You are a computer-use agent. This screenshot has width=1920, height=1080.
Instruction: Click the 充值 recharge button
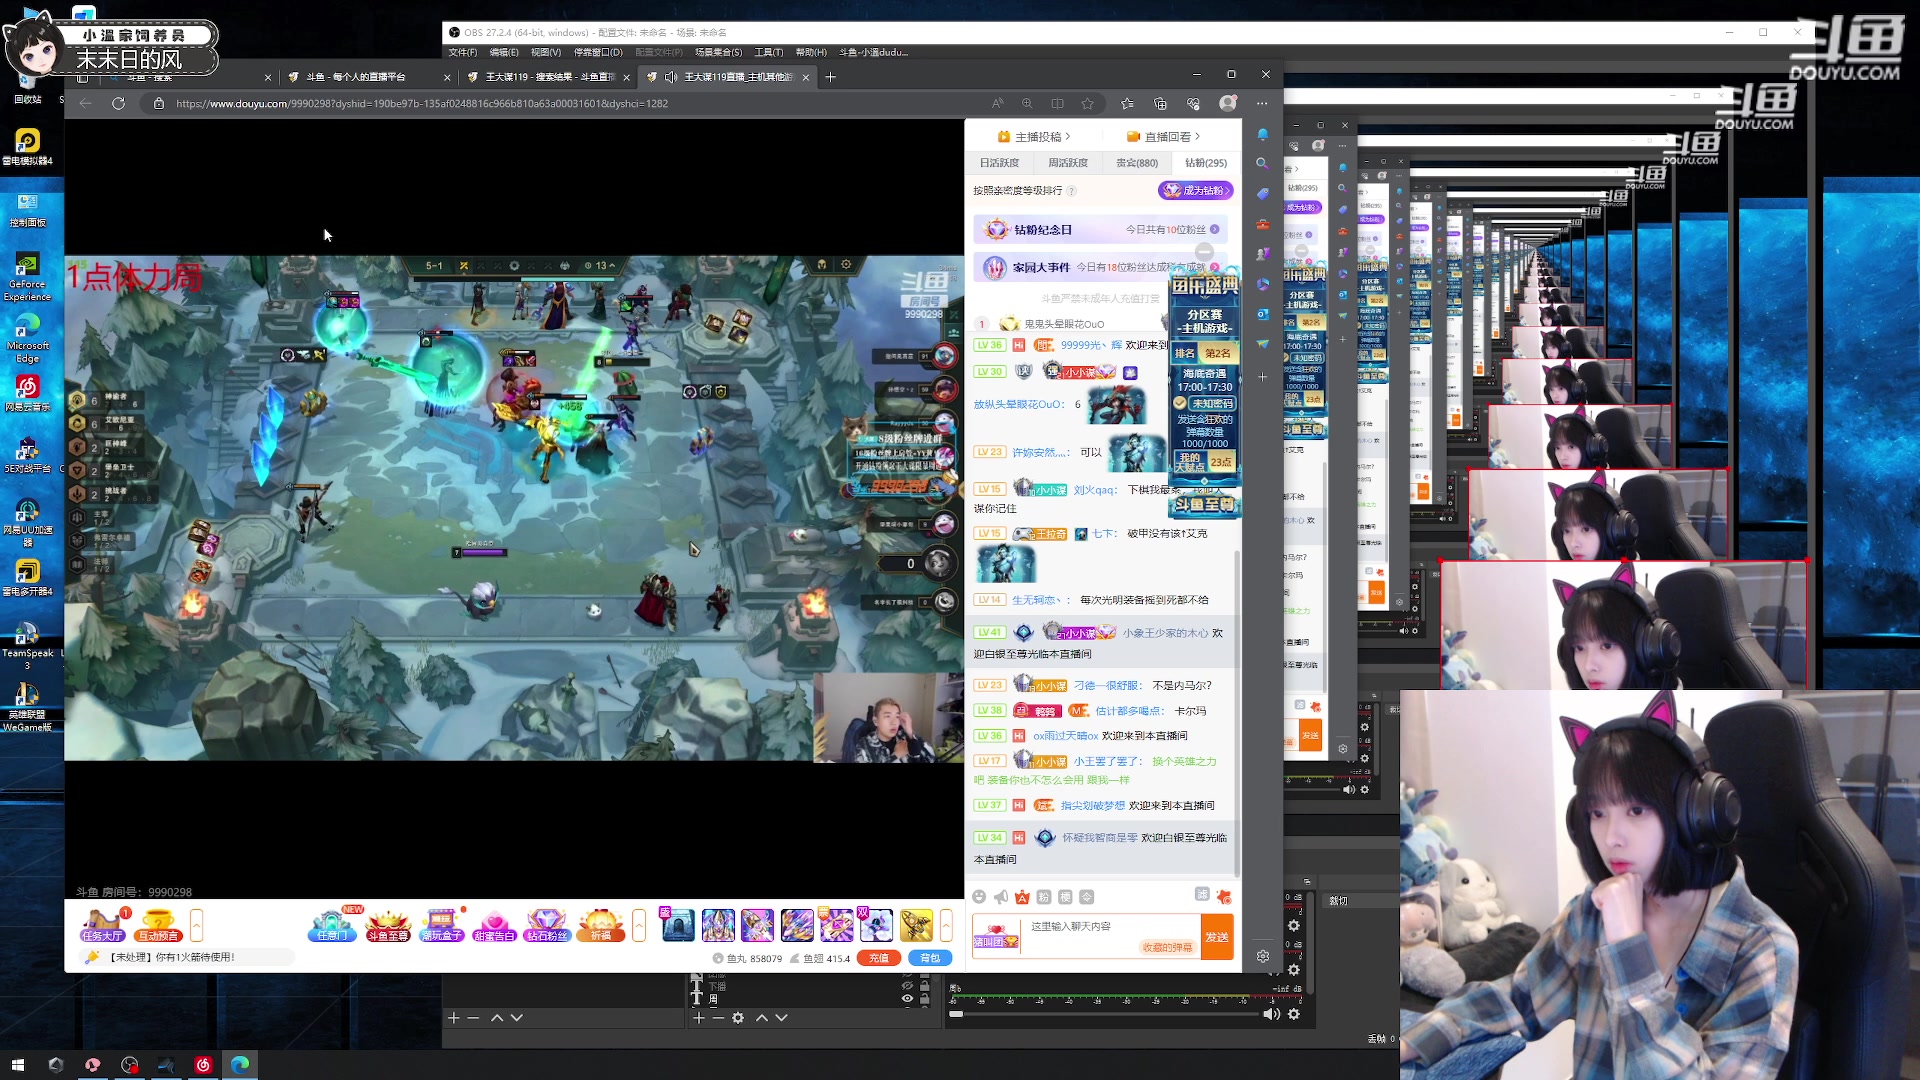[x=879, y=958]
